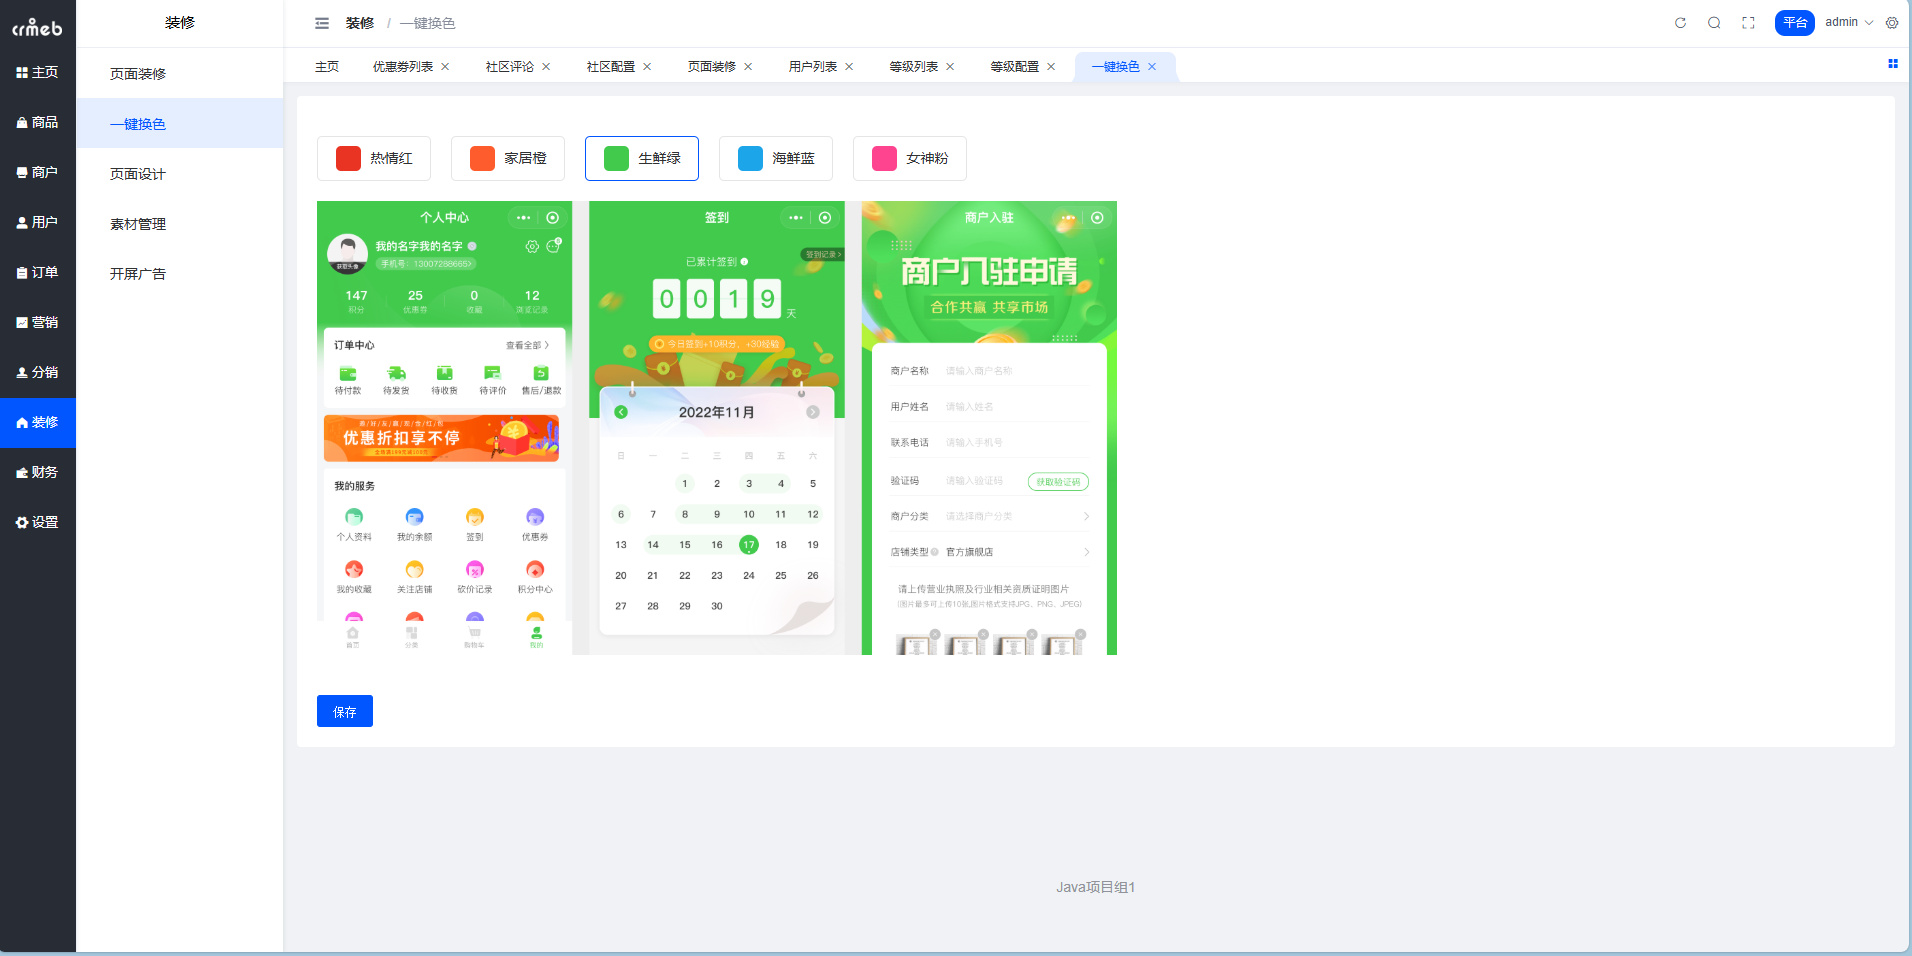Click the 保存 button
The width and height of the screenshot is (1912, 956).
(345, 711)
